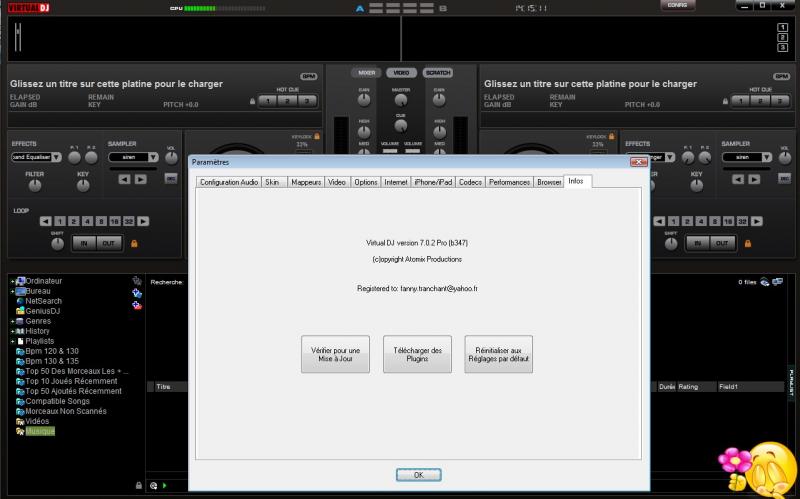Set left deck loop length to 4
This screenshot has height=499, width=800.
pyautogui.click(x=86, y=220)
